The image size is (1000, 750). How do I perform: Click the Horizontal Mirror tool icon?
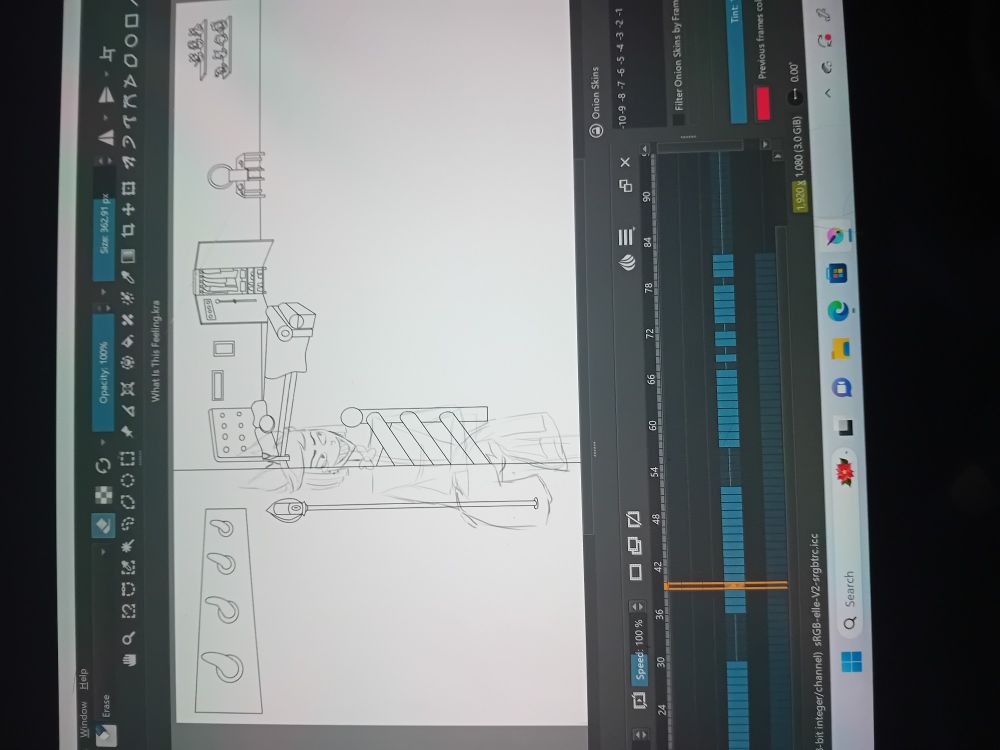tap(107, 135)
